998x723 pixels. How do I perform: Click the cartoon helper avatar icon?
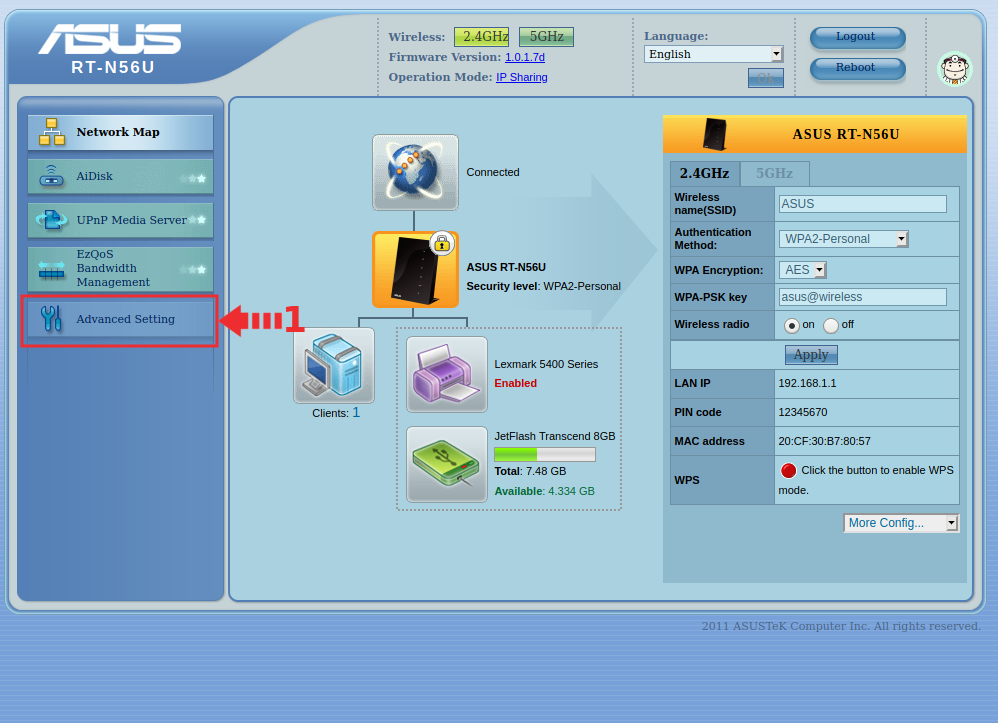tap(955, 69)
